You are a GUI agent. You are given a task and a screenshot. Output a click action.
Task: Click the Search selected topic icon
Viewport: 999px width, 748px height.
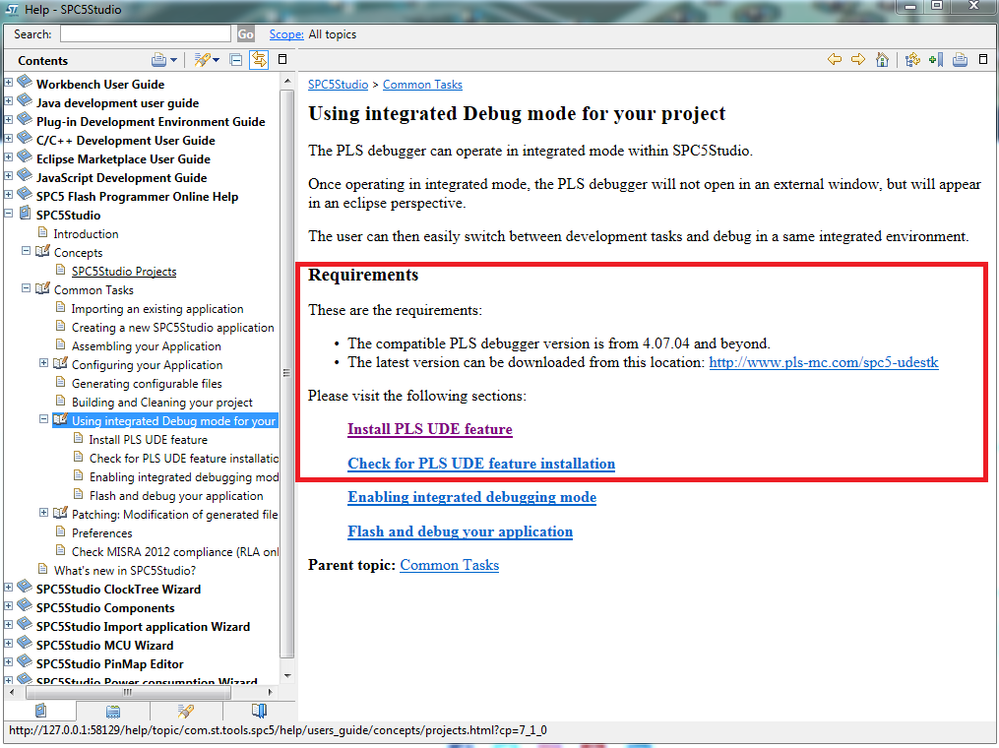click(x=203, y=60)
